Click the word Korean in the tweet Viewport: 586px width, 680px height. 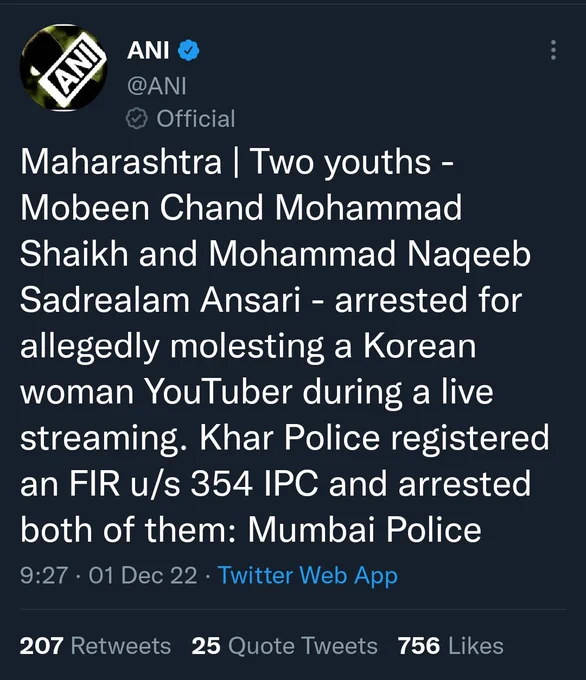pos(419,346)
